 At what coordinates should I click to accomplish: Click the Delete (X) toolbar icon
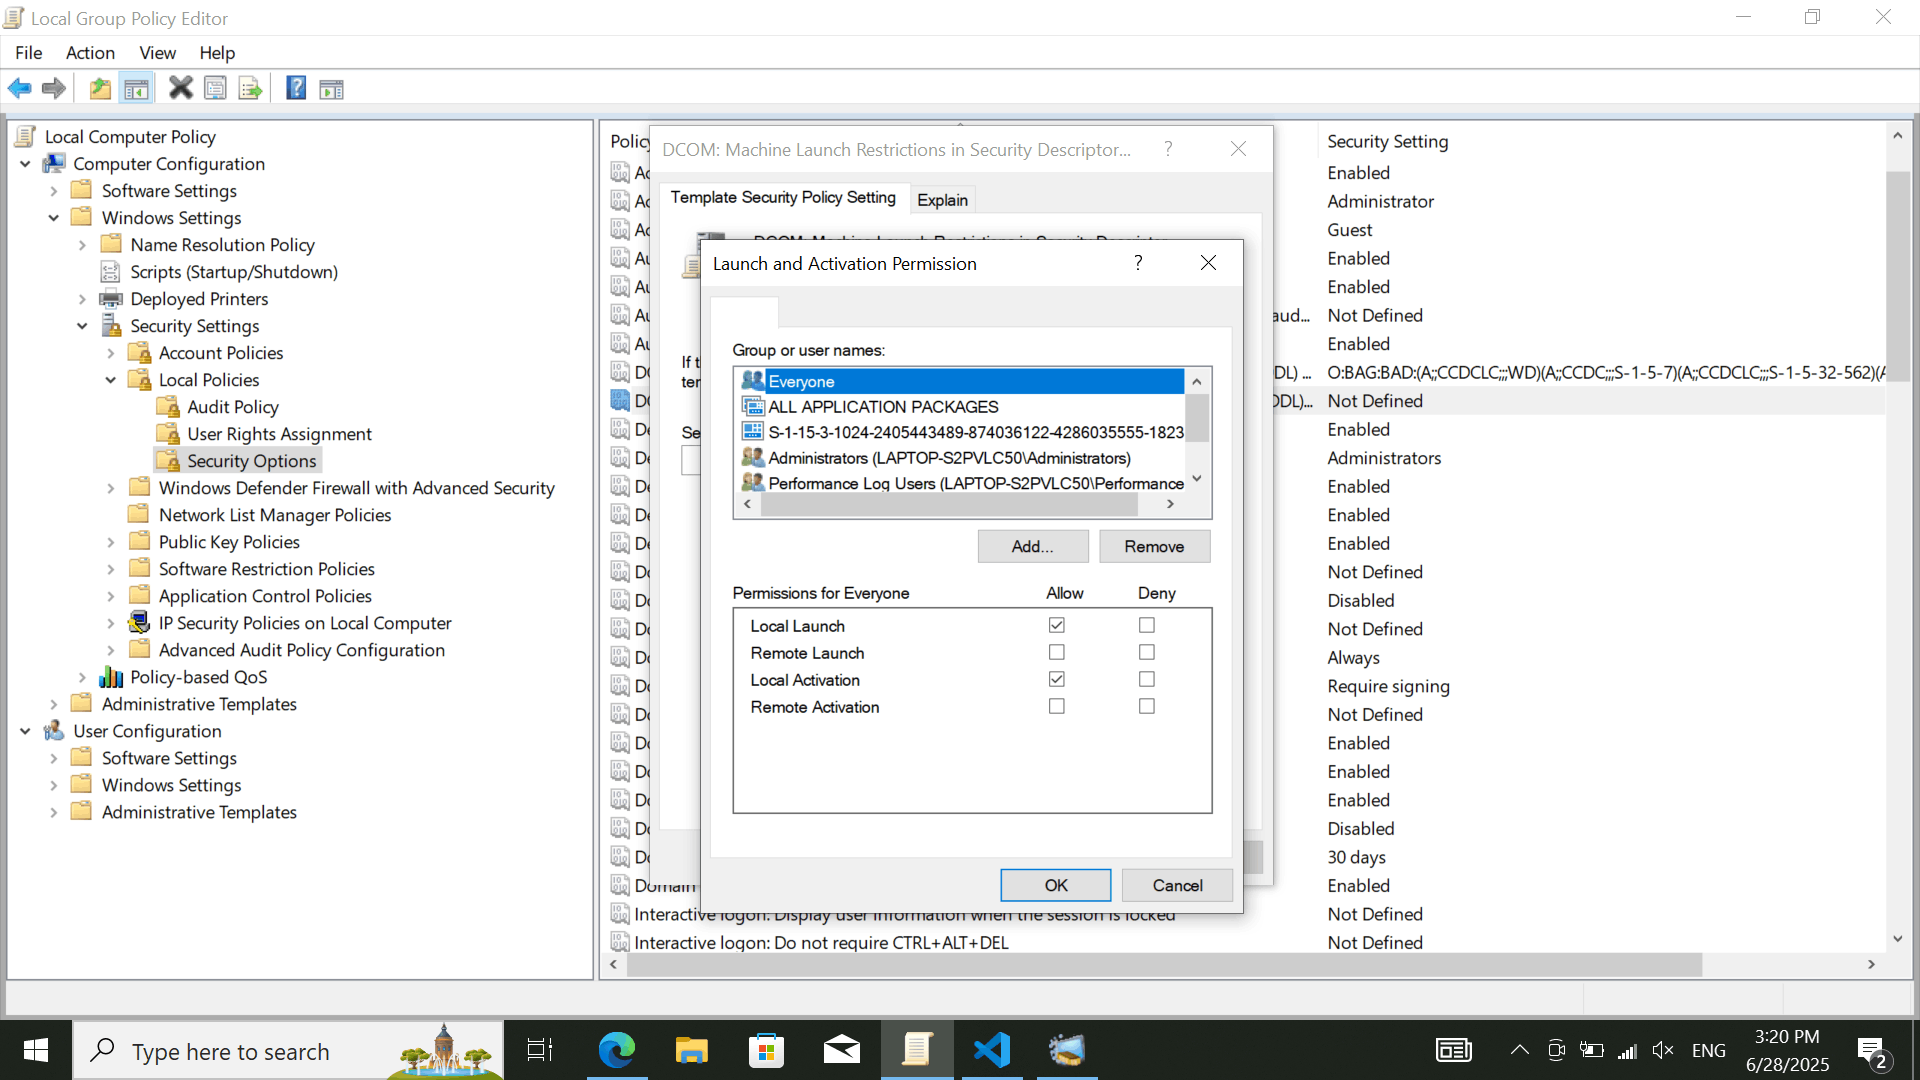click(181, 89)
